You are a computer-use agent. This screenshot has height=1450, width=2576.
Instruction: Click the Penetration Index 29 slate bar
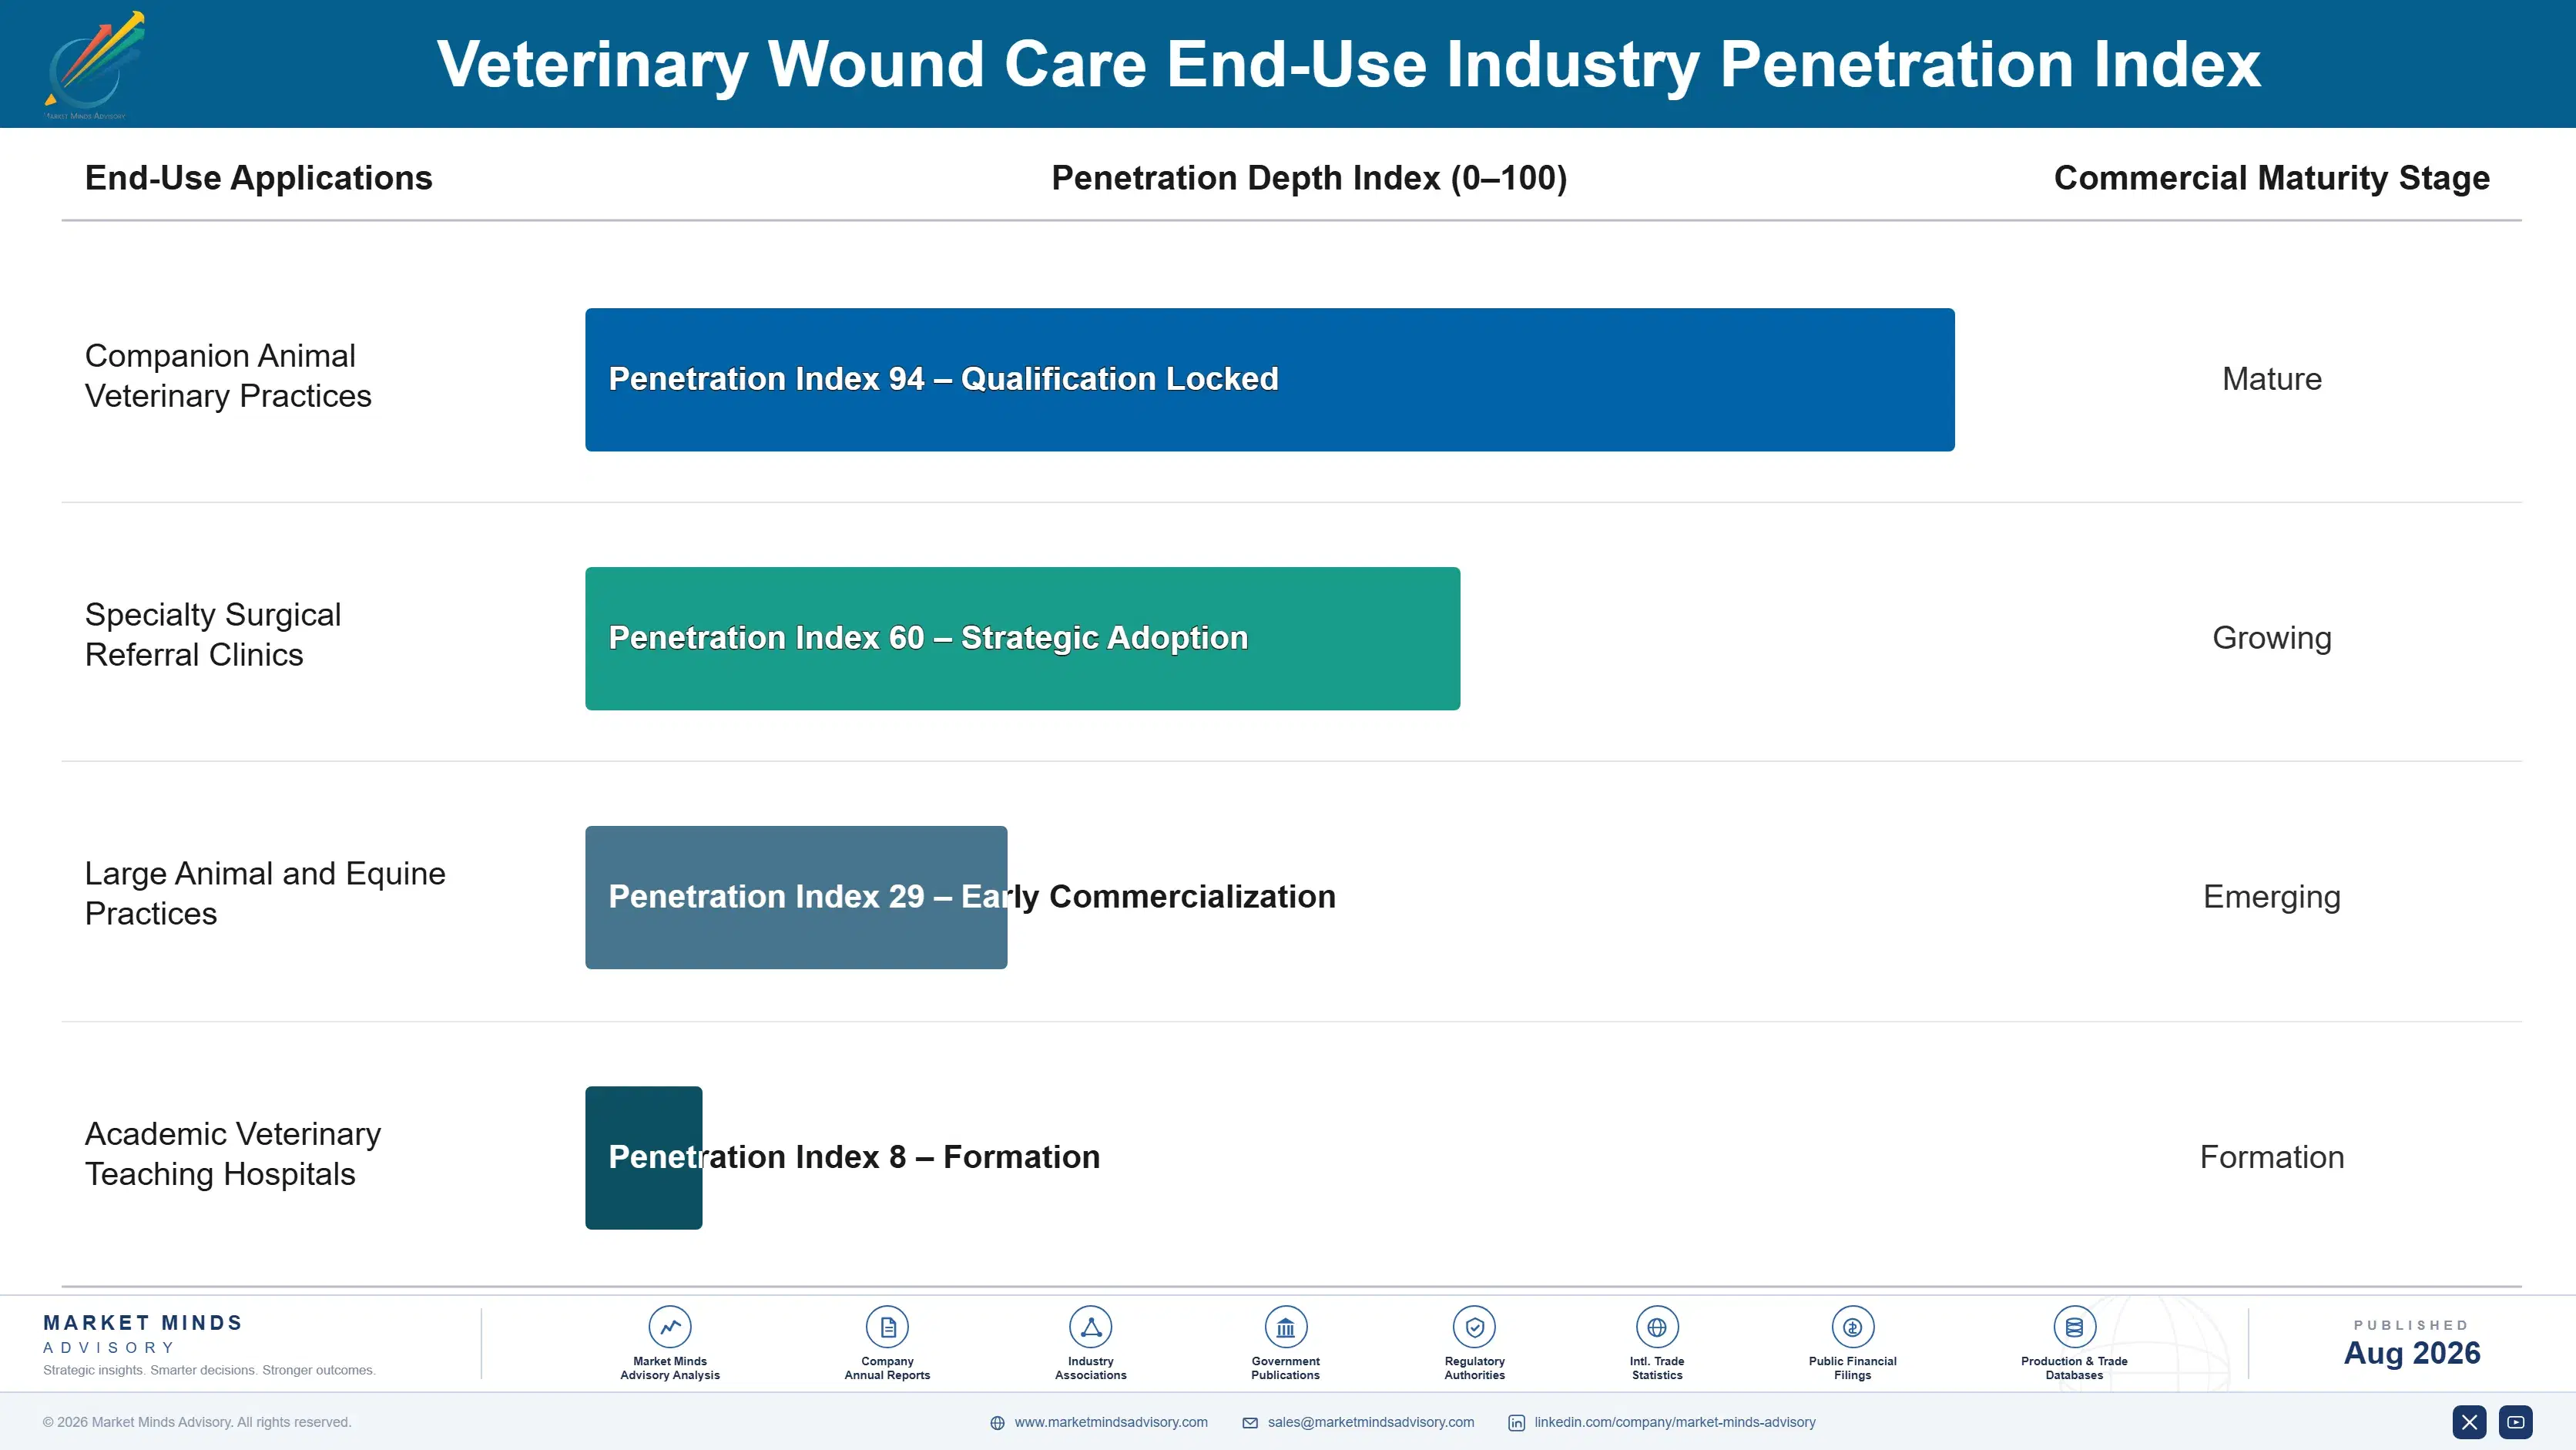[796, 897]
